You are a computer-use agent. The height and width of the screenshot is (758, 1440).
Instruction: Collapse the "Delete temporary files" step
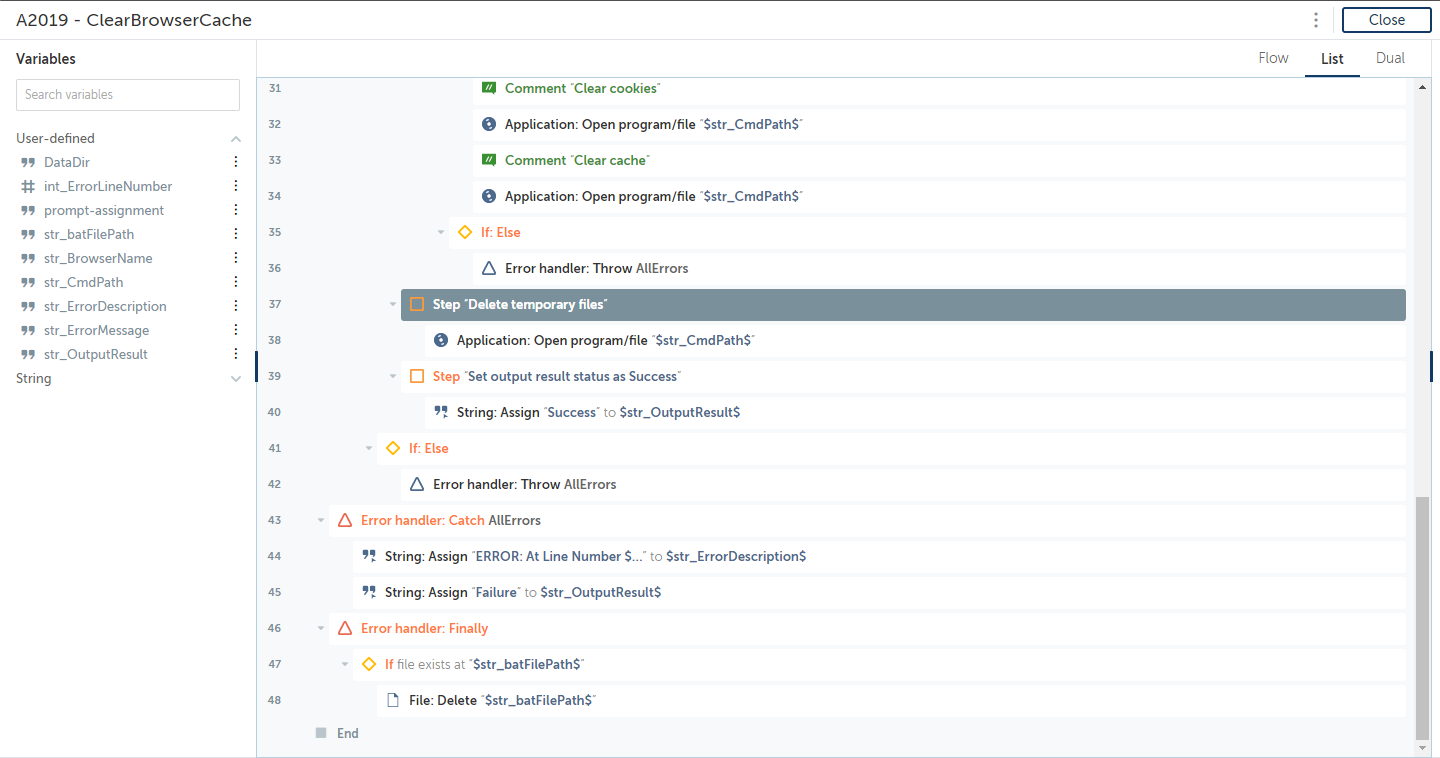click(393, 304)
